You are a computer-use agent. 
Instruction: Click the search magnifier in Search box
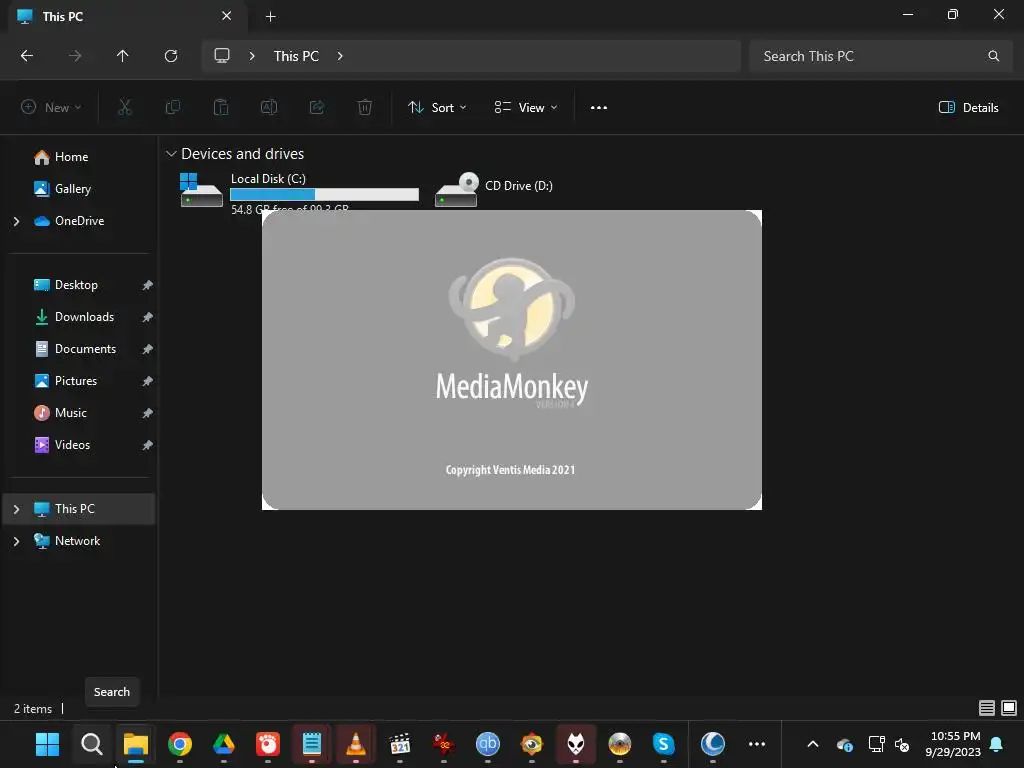(x=993, y=56)
